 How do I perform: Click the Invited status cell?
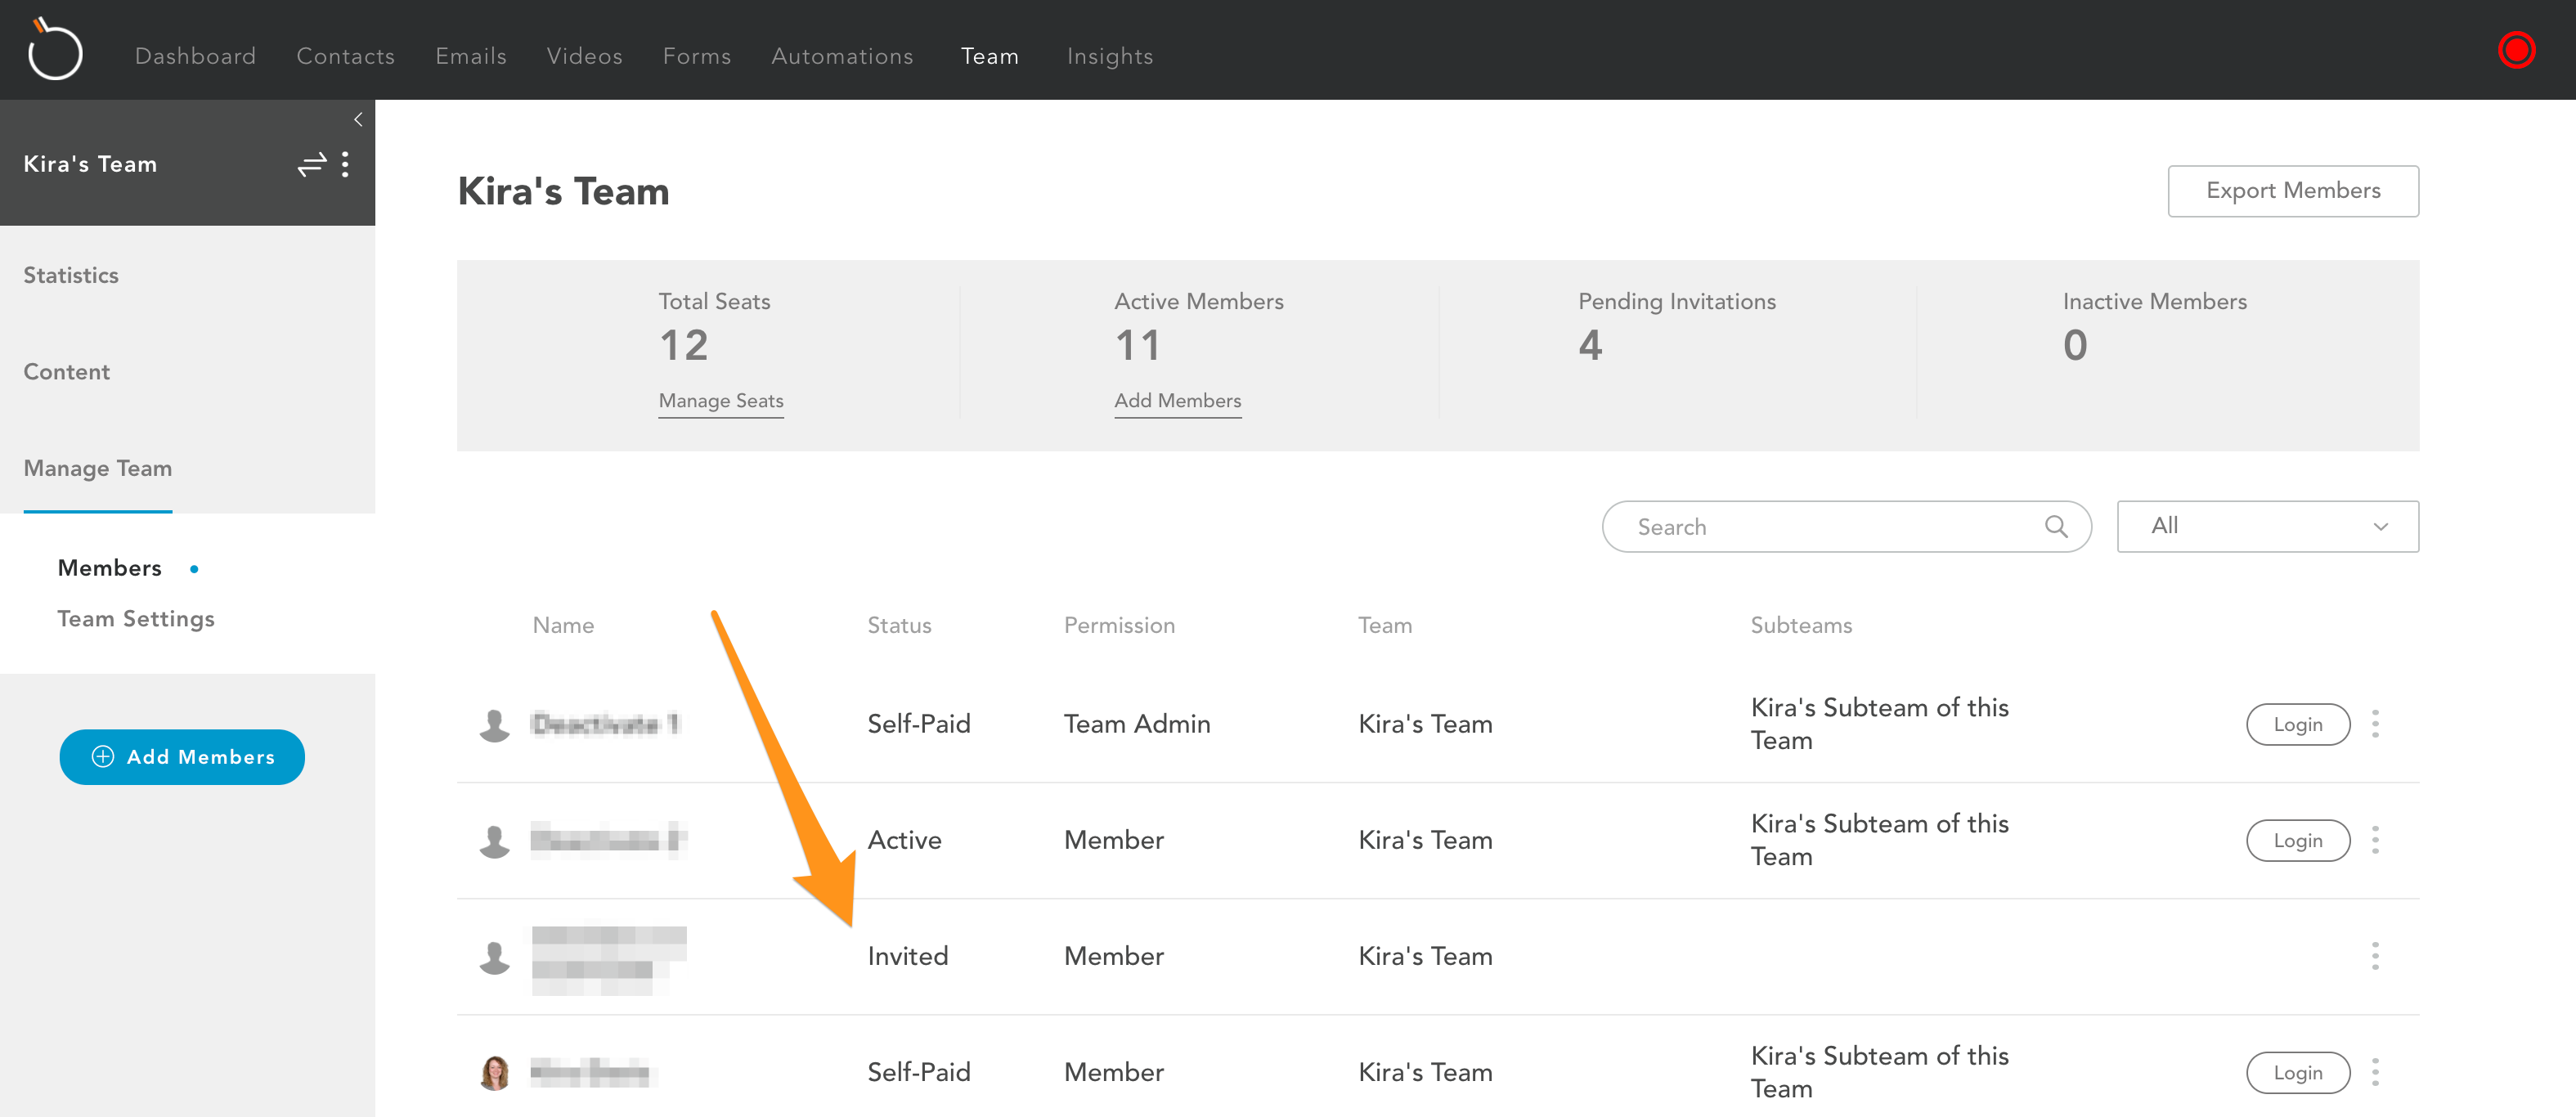click(907, 956)
